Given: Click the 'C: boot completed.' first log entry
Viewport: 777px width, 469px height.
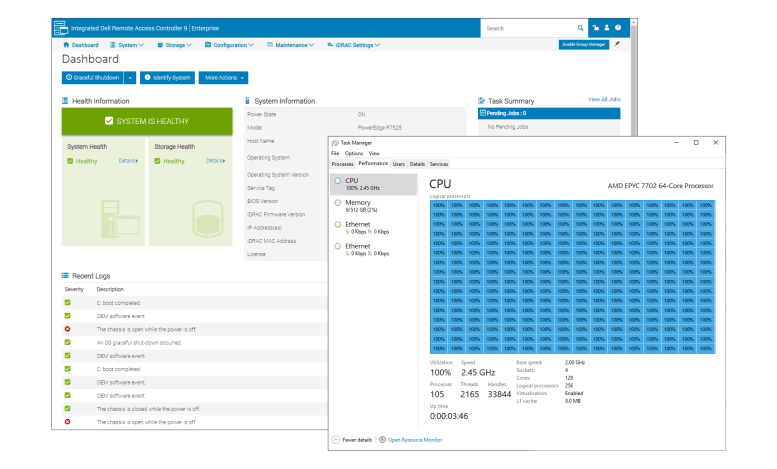Looking at the screenshot, I should [x=118, y=302].
